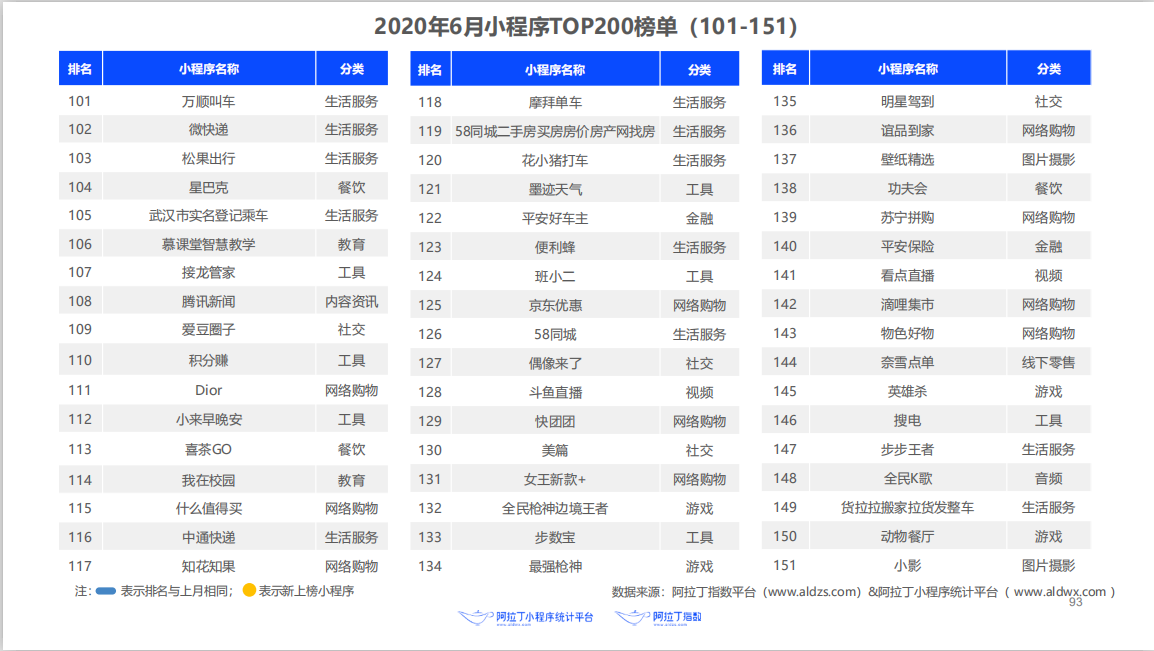Select the 货拉拉搬家拉货发整车 entry
Viewport: 1154px width, 651px height.
[907, 507]
